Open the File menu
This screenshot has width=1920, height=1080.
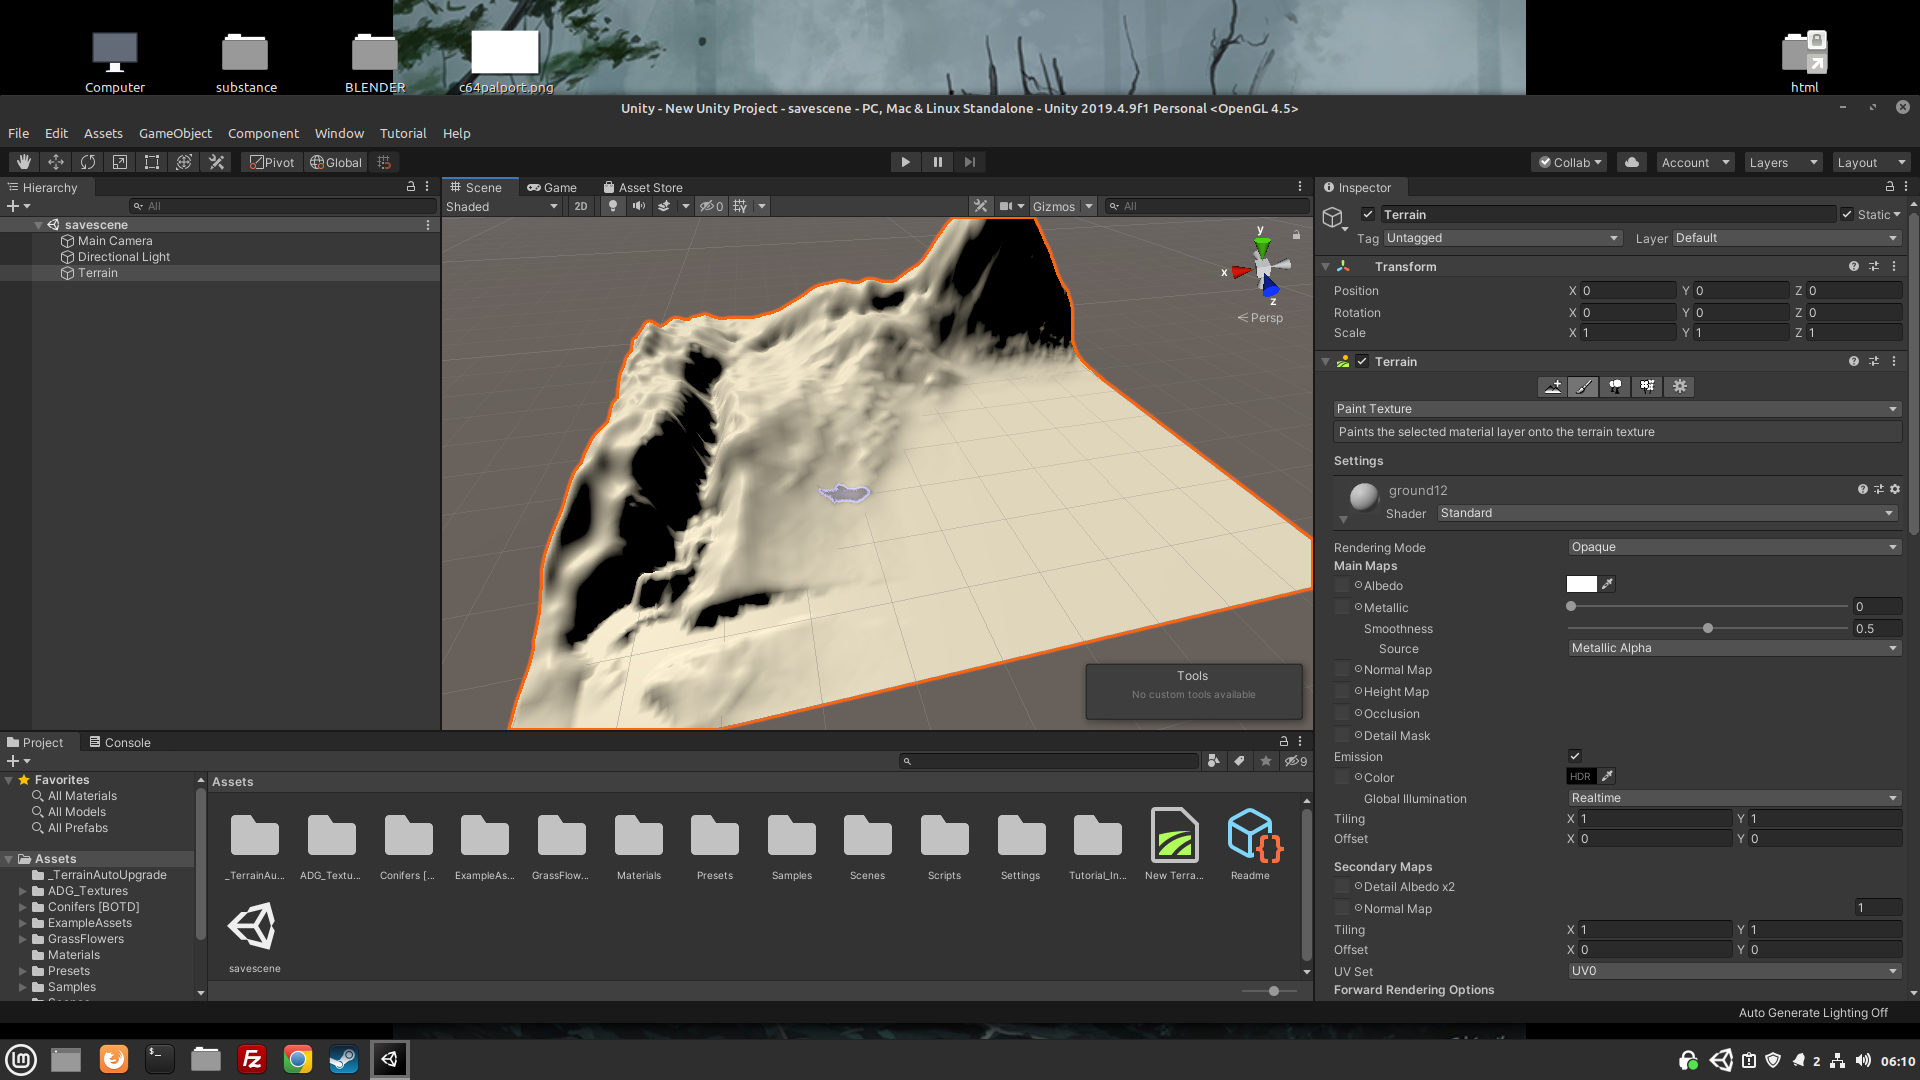[18, 133]
